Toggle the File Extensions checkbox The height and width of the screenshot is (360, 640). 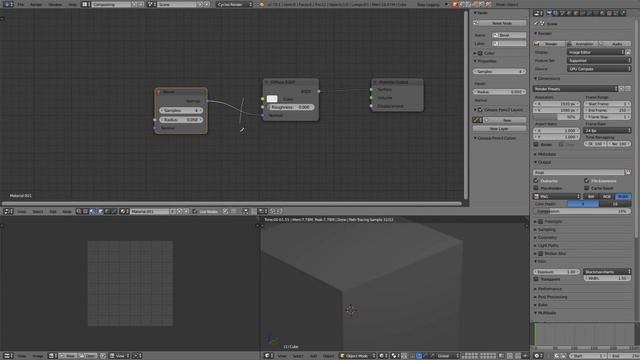pyautogui.click(x=587, y=181)
